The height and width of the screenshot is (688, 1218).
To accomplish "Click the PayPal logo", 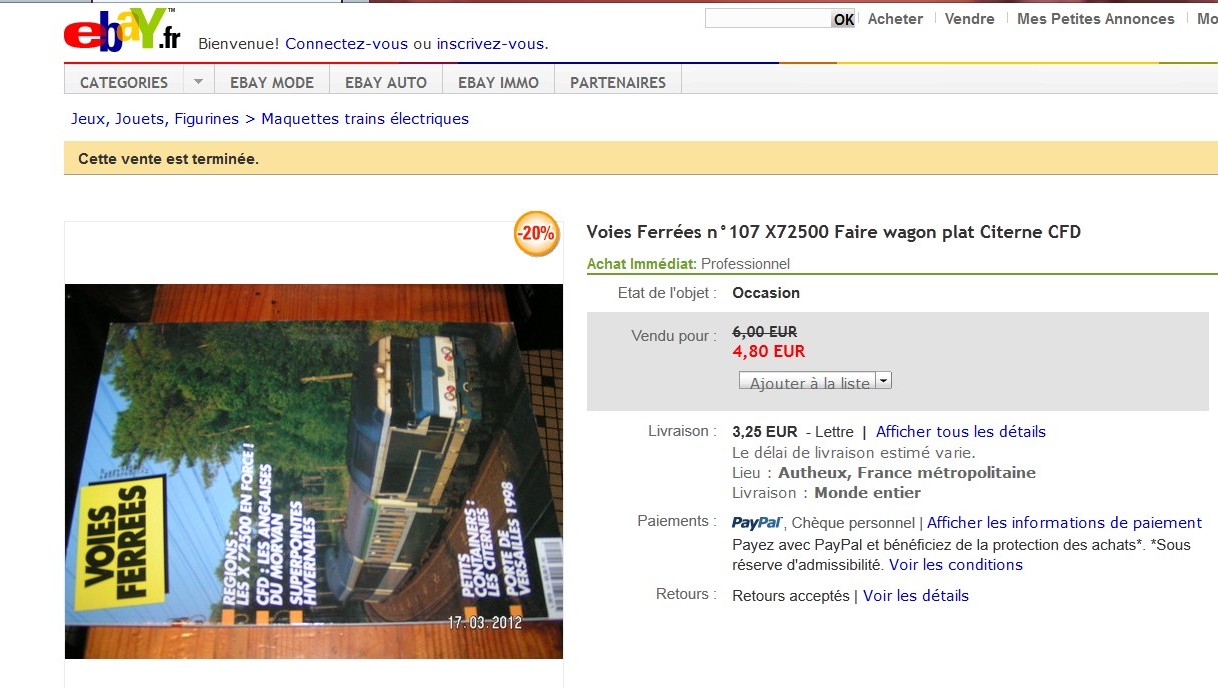I will coord(757,523).
